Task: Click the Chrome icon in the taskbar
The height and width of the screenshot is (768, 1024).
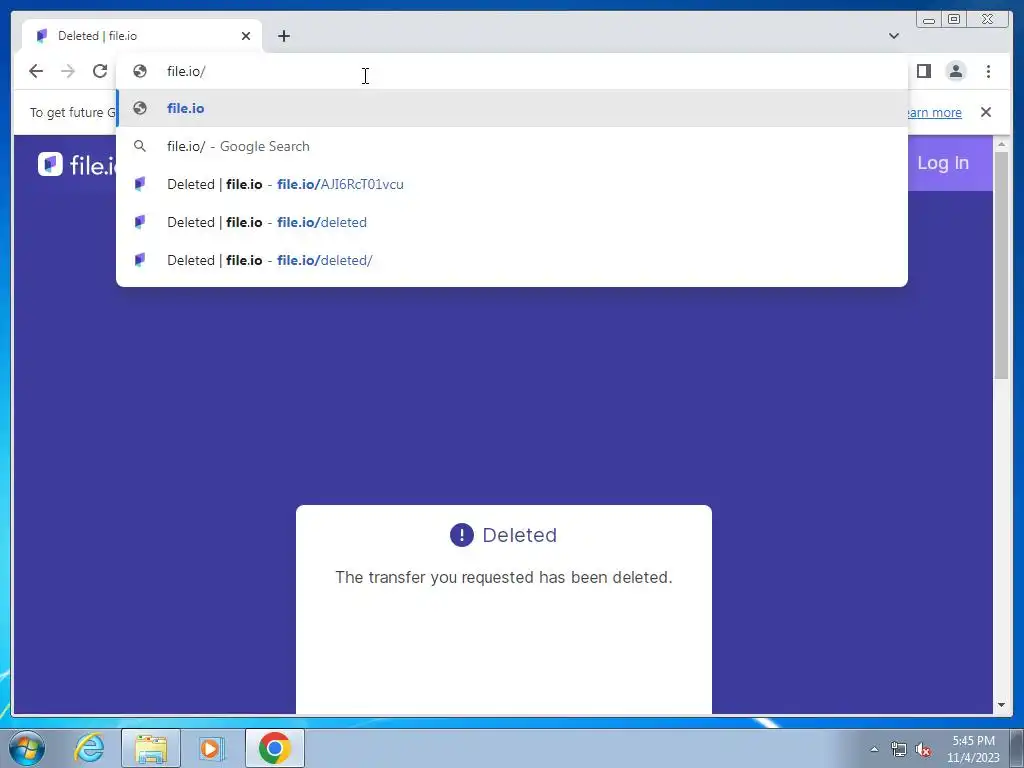Action: click(275, 748)
